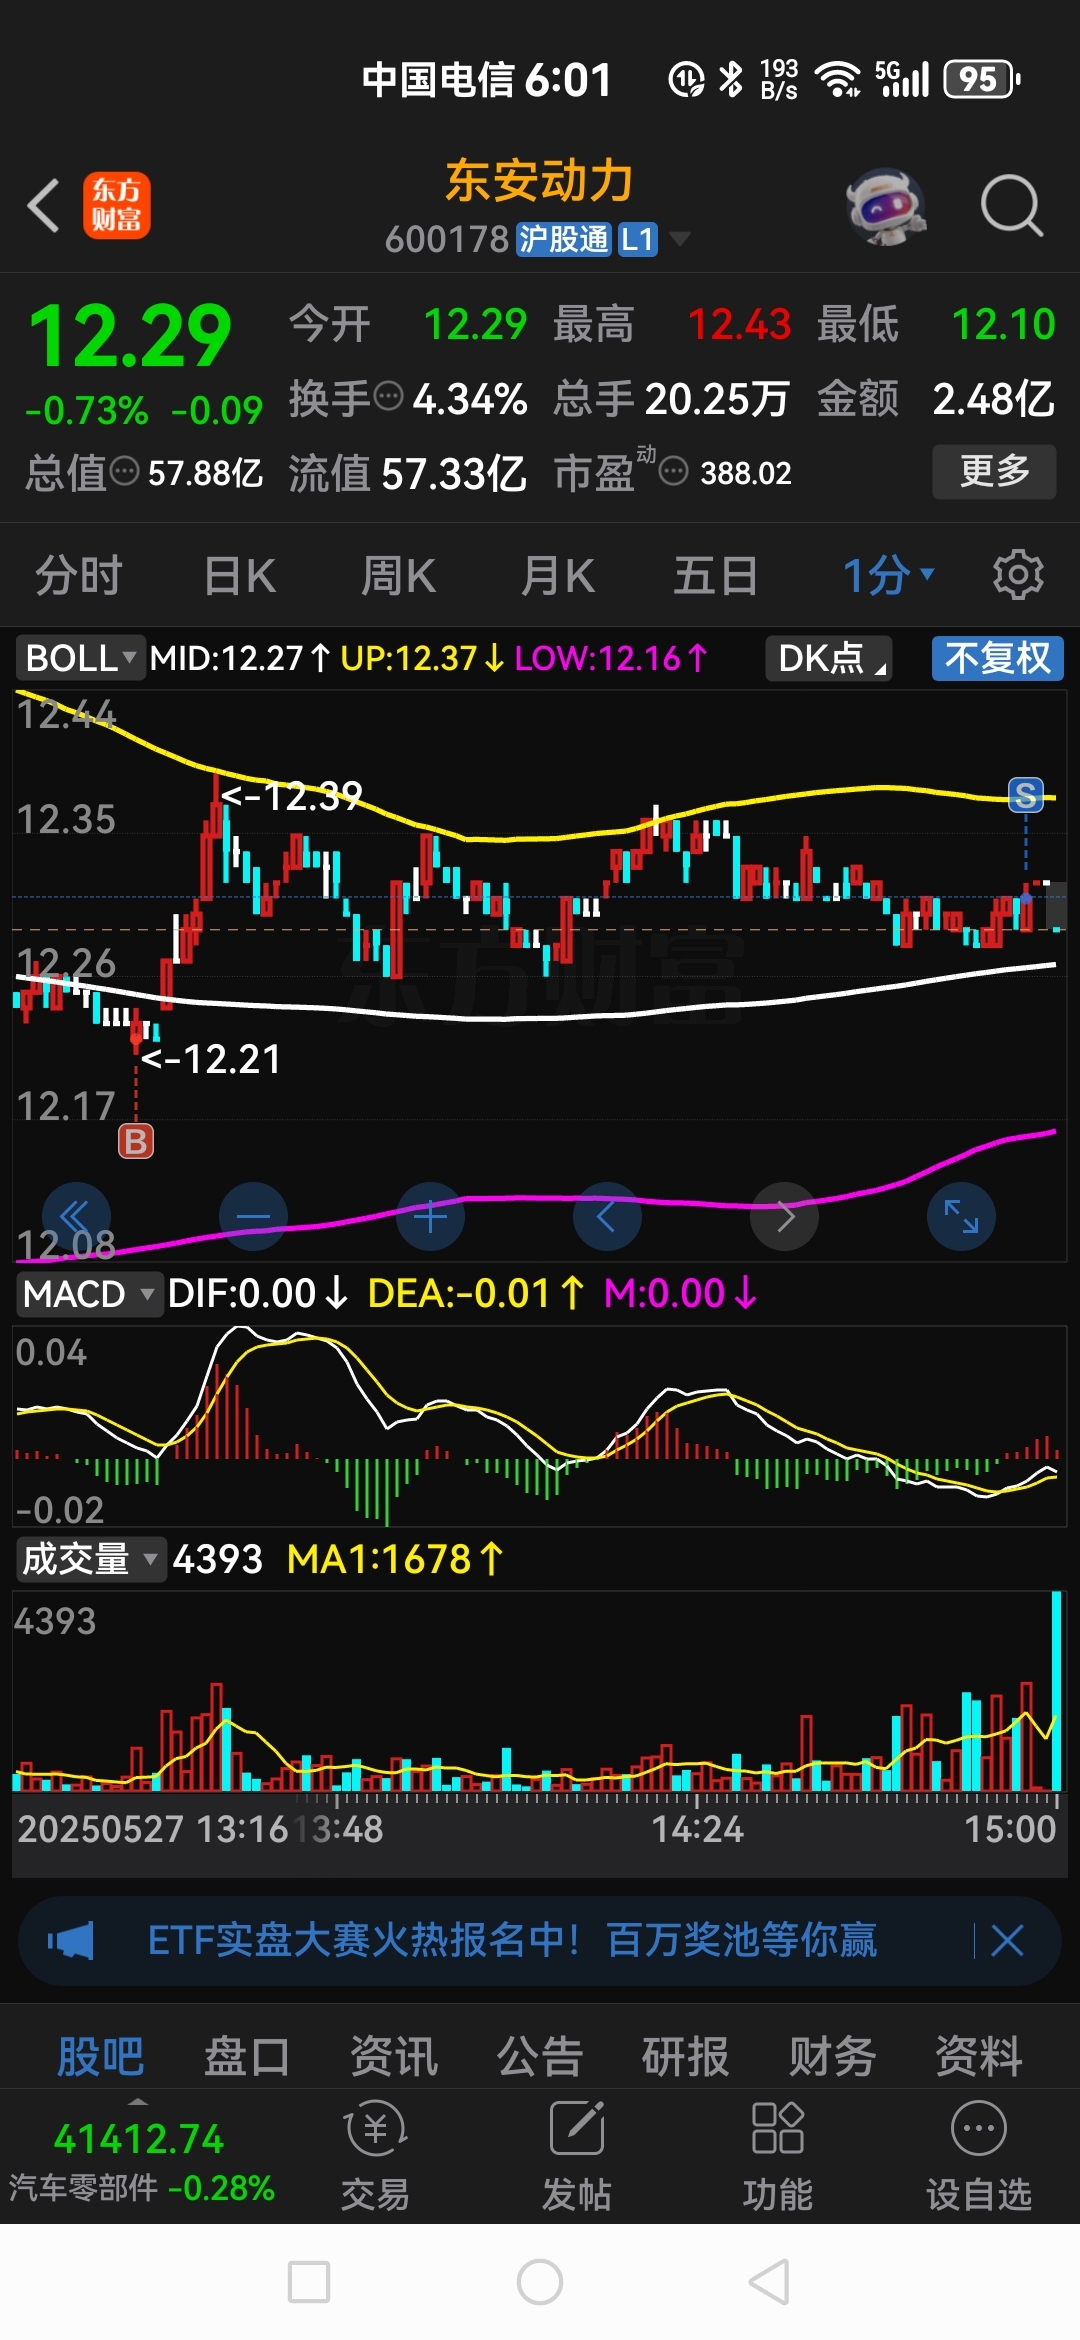1080x2340 pixels.
Task: Tap 沪股通 badge
Action: [x=563, y=239]
